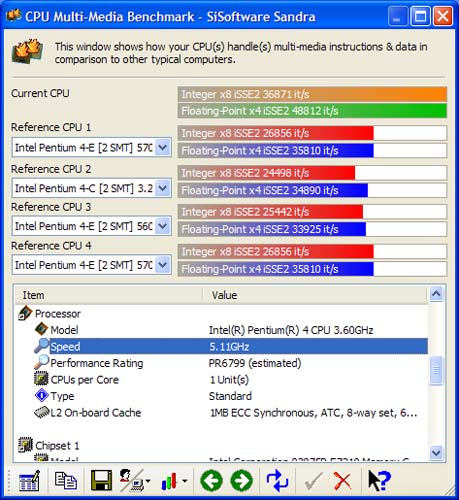Click the bar chart icon
The width and height of the screenshot is (459, 500).
coord(169,481)
